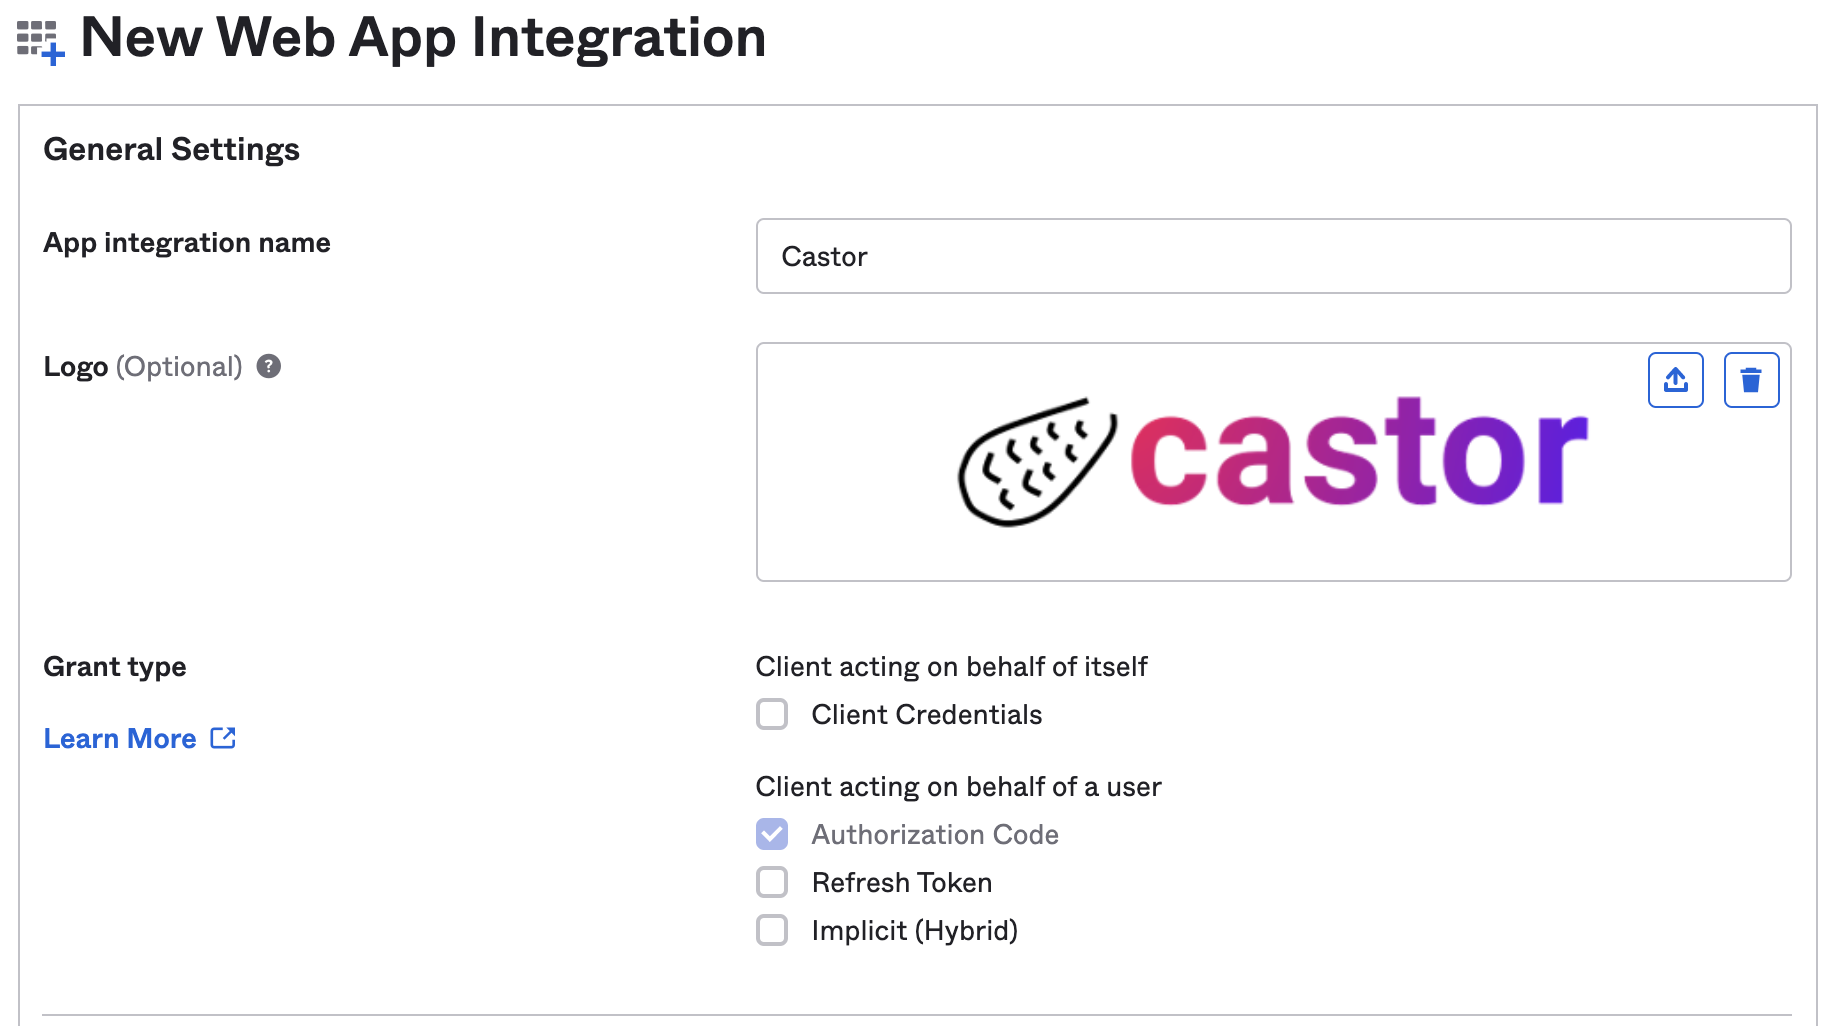The image size is (1834, 1026).
Task: Click the external link icon beside Learn More
Action: pyautogui.click(x=223, y=738)
